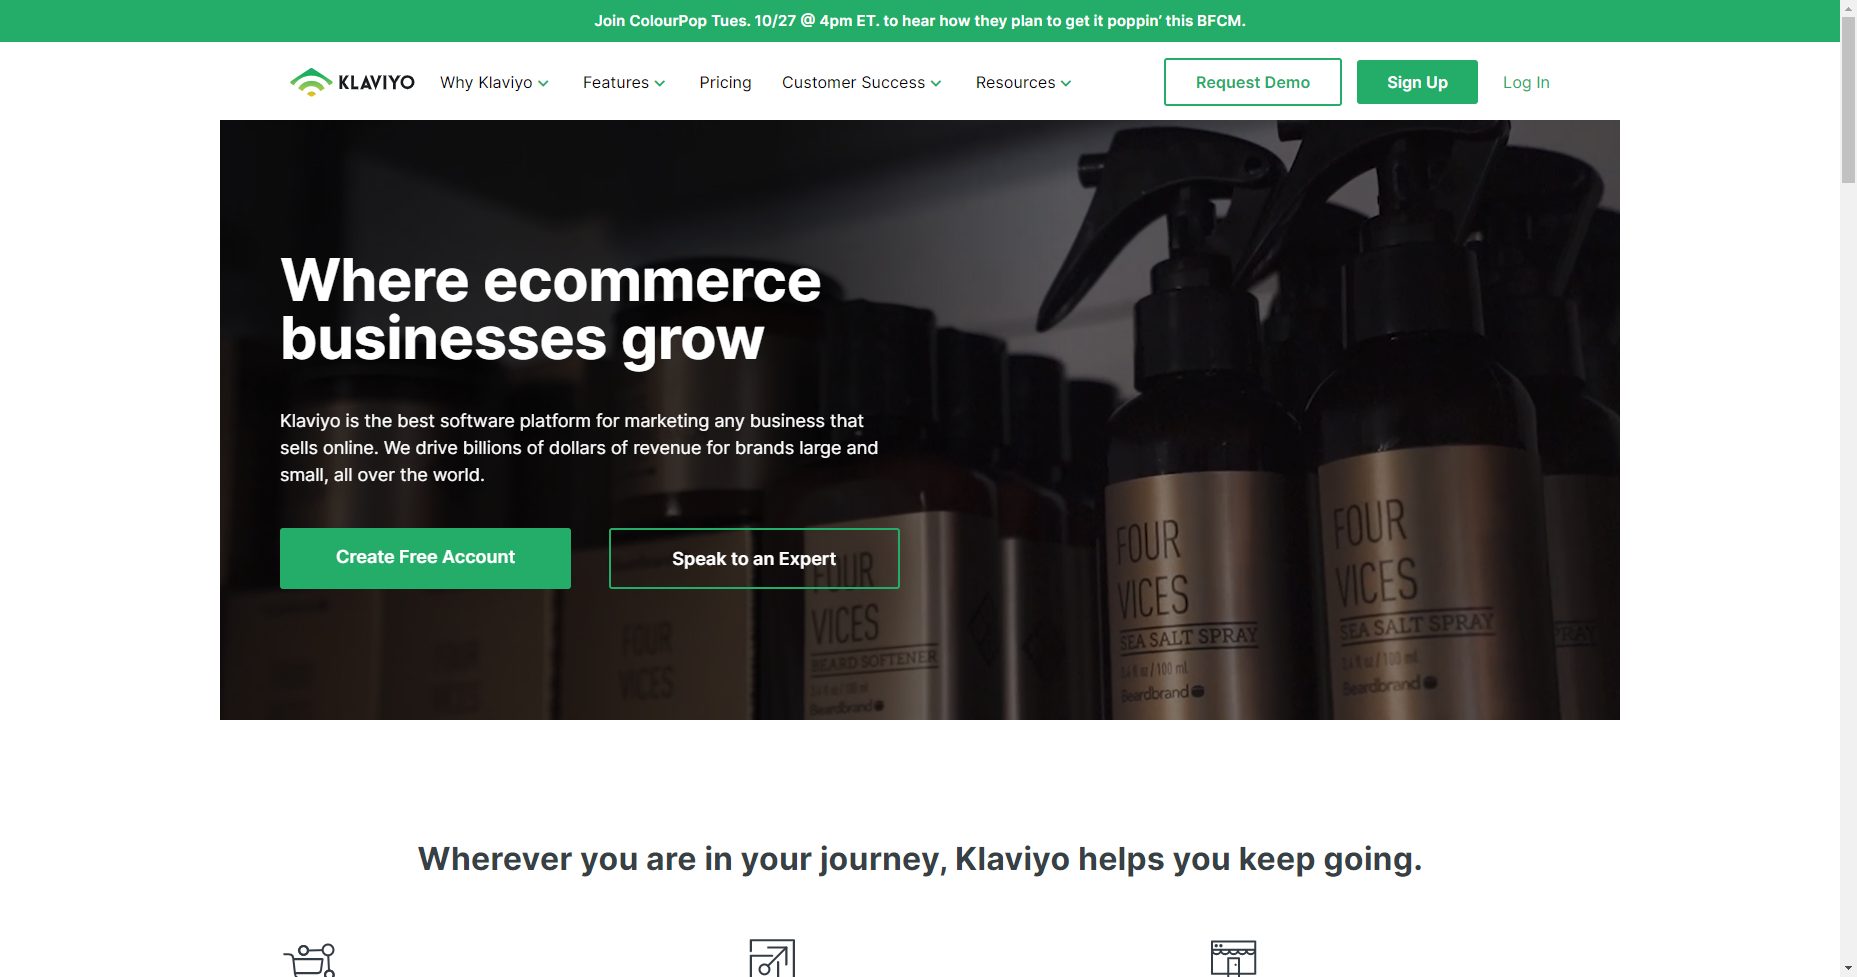The height and width of the screenshot is (977, 1857).
Task: Click the green Sign Up button
Action: 1417,82
